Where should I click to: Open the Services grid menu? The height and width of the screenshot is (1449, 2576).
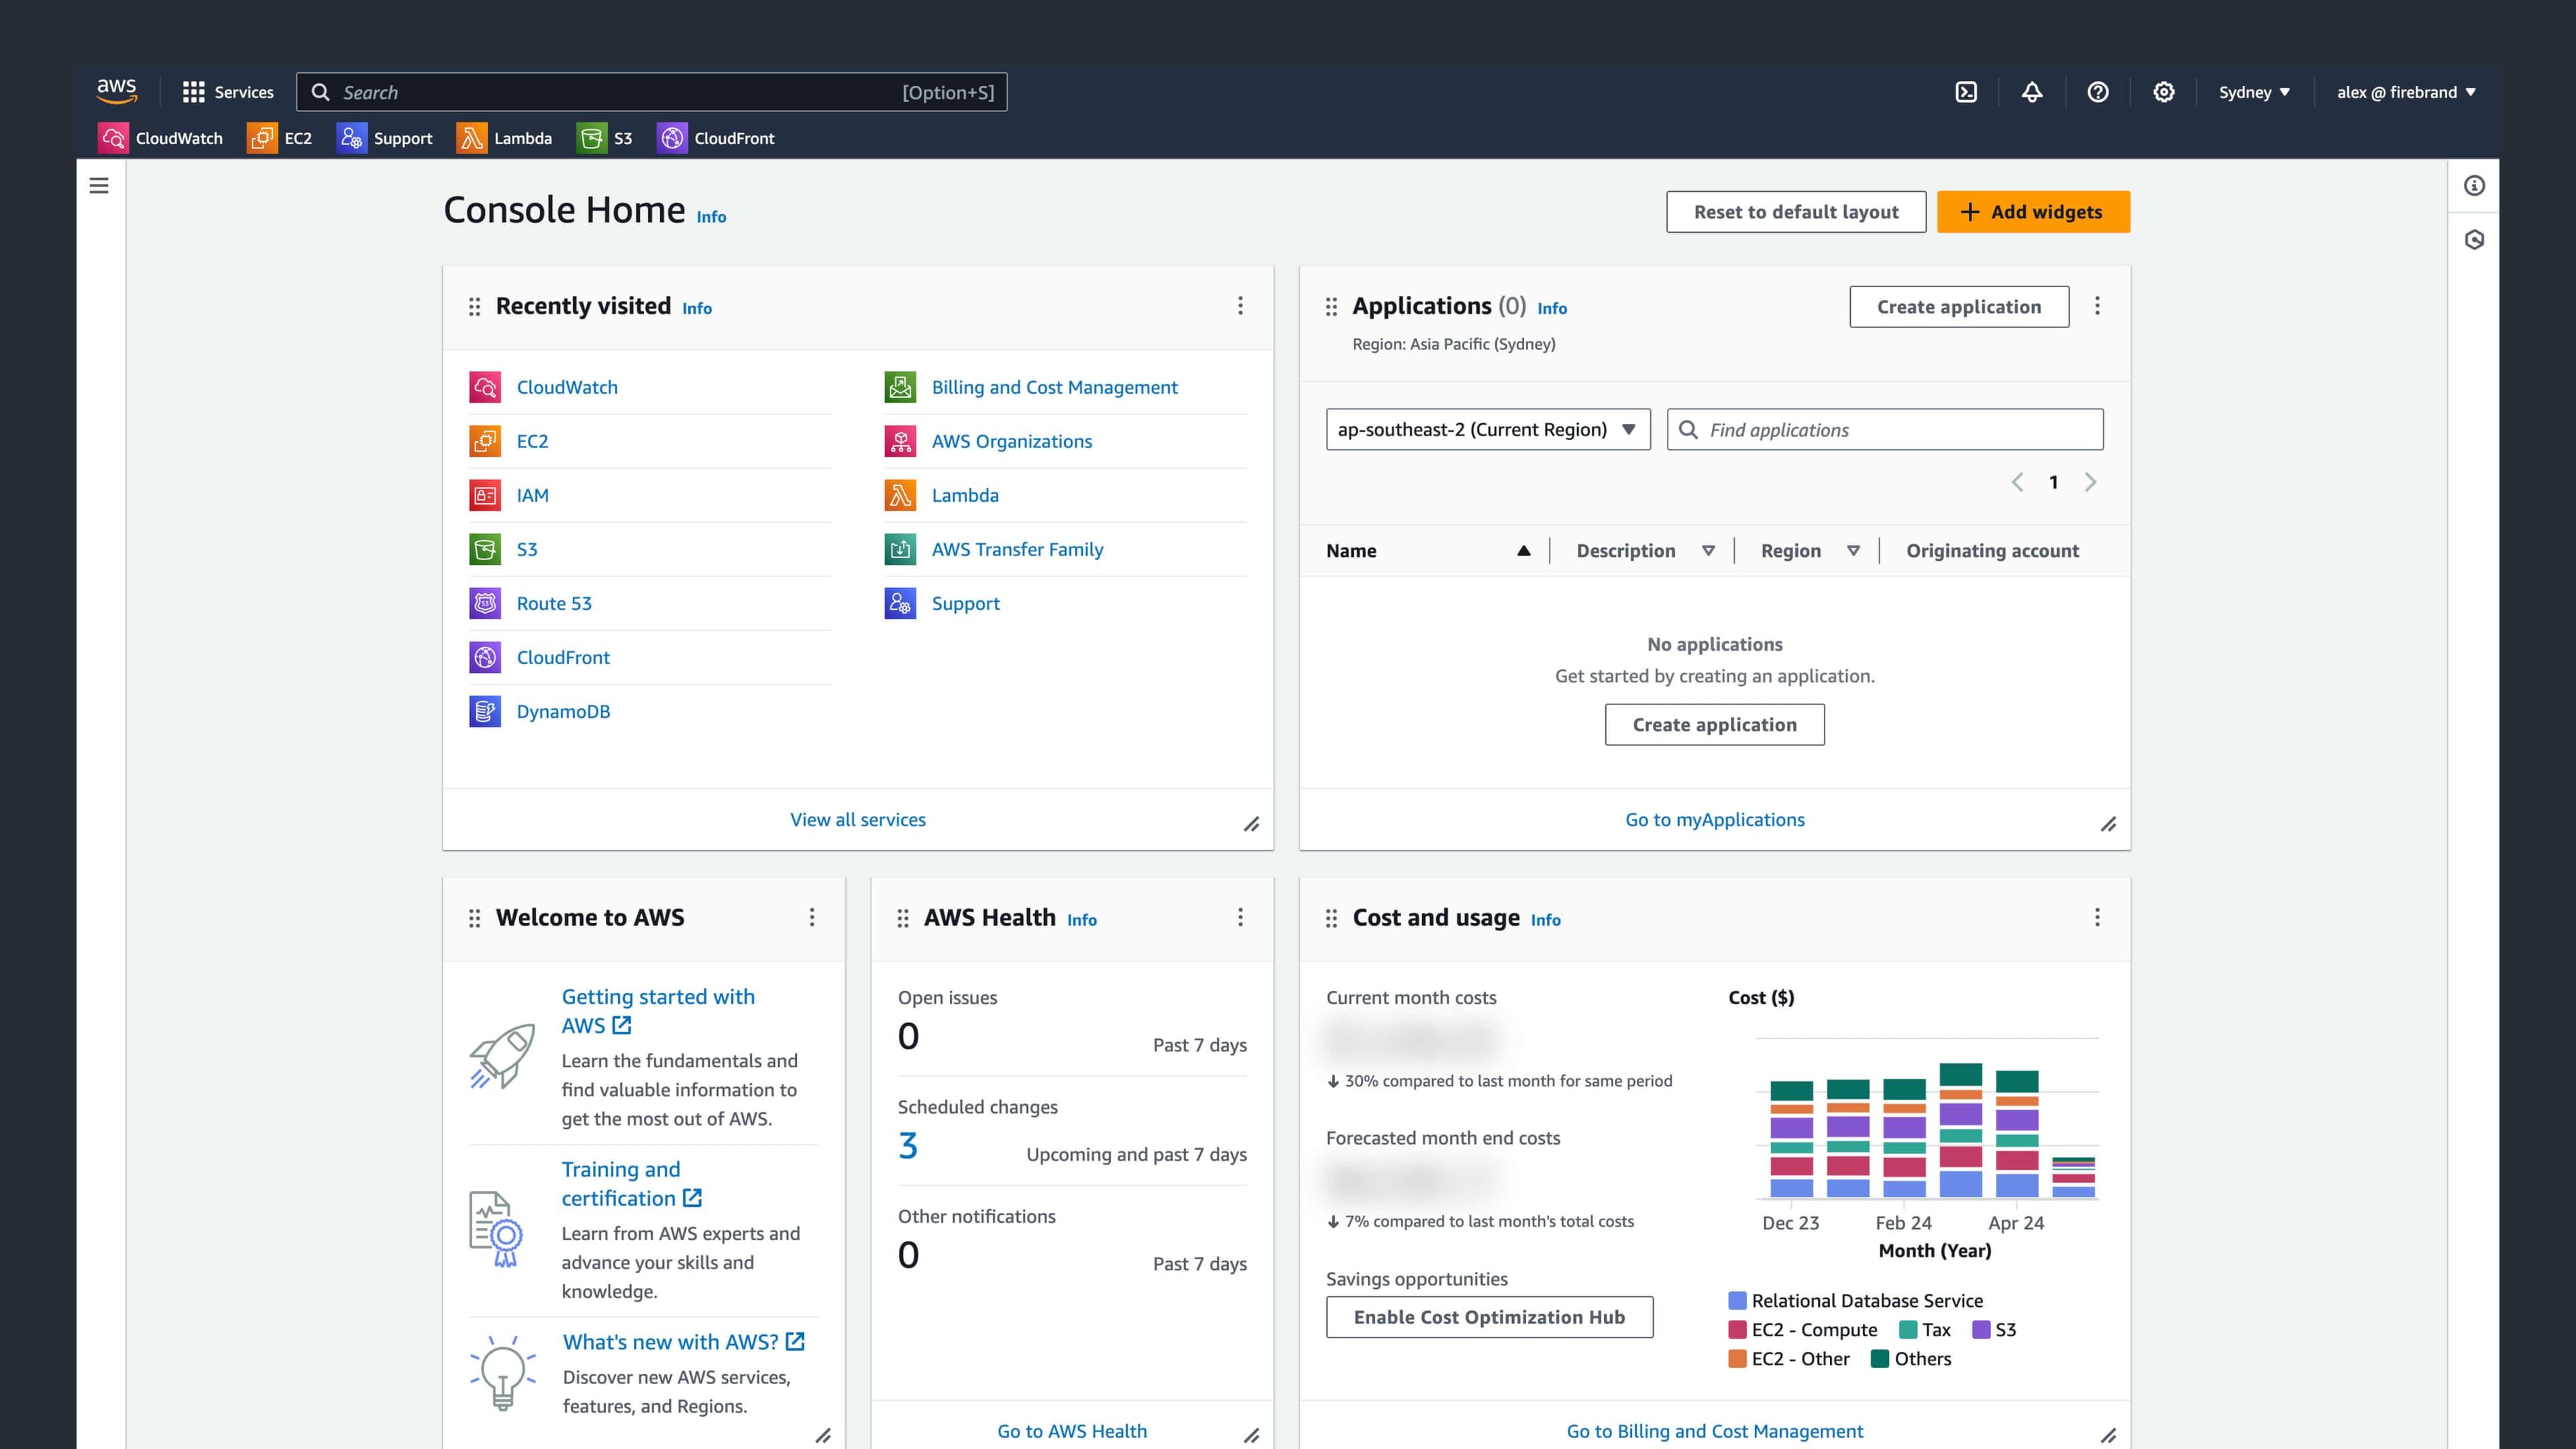(x=228, y=92)
